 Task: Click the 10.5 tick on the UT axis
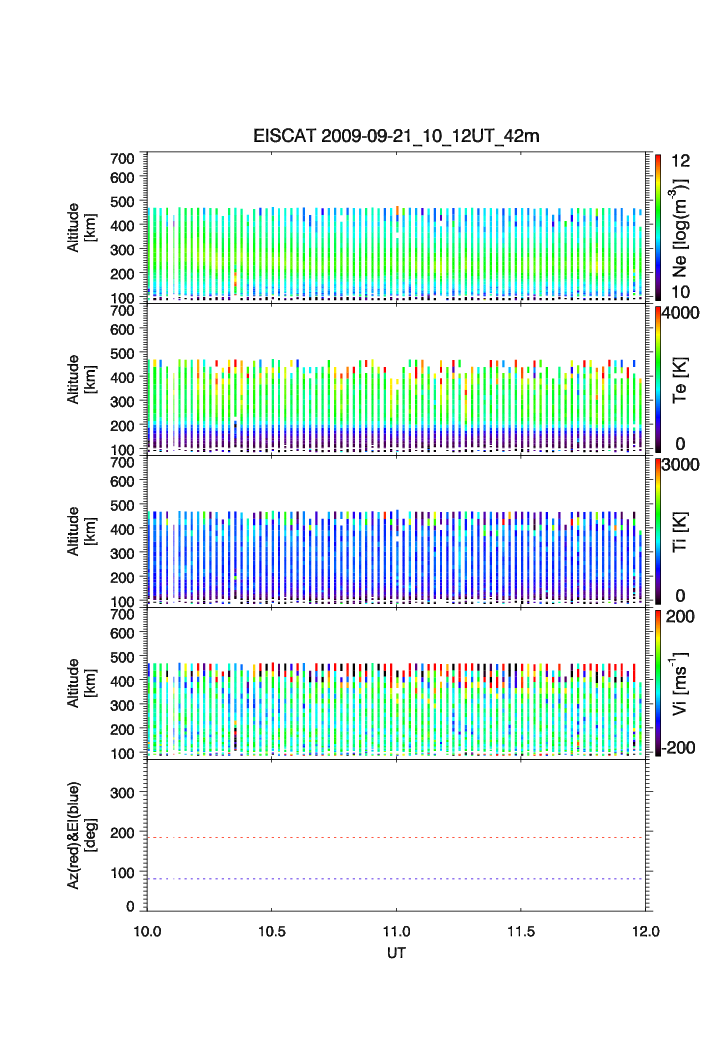click(x=272, y=931)
